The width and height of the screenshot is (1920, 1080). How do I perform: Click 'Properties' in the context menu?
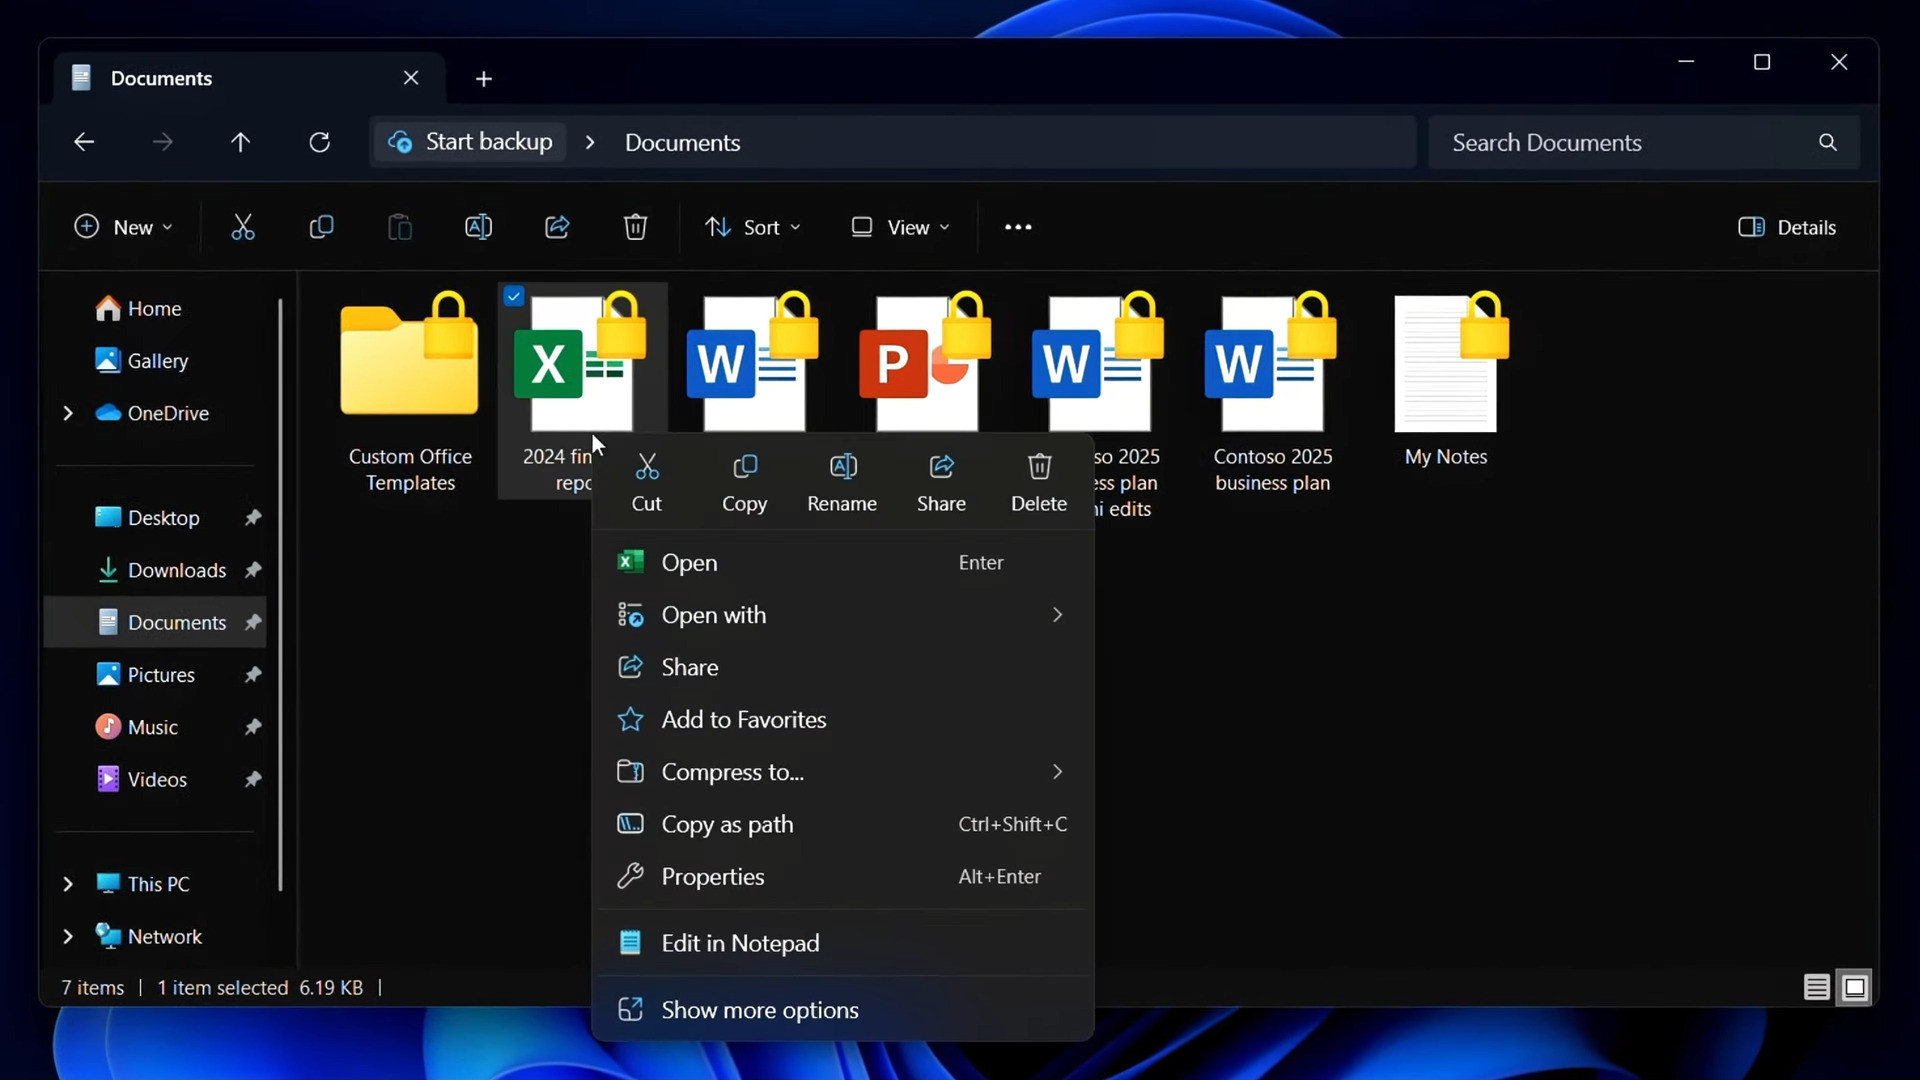[712, 876]
